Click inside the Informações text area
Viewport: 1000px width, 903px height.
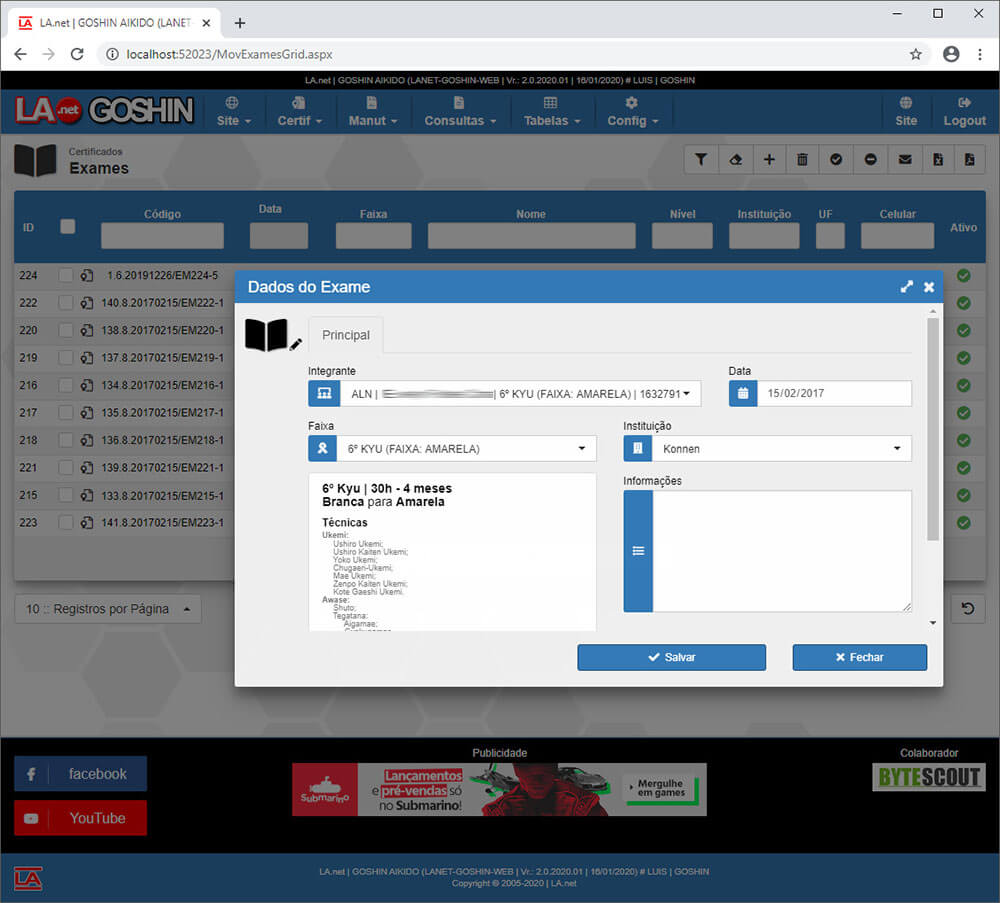[781, 550]
